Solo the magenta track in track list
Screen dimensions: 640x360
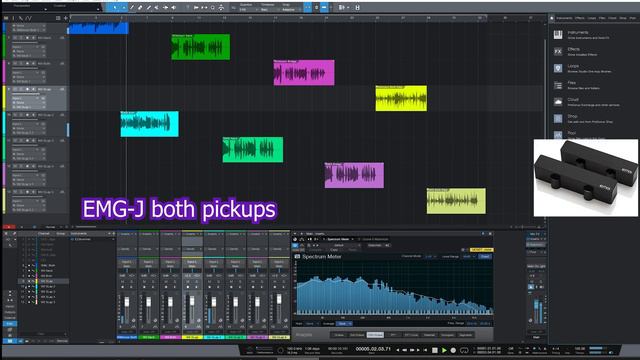[22, 64]
